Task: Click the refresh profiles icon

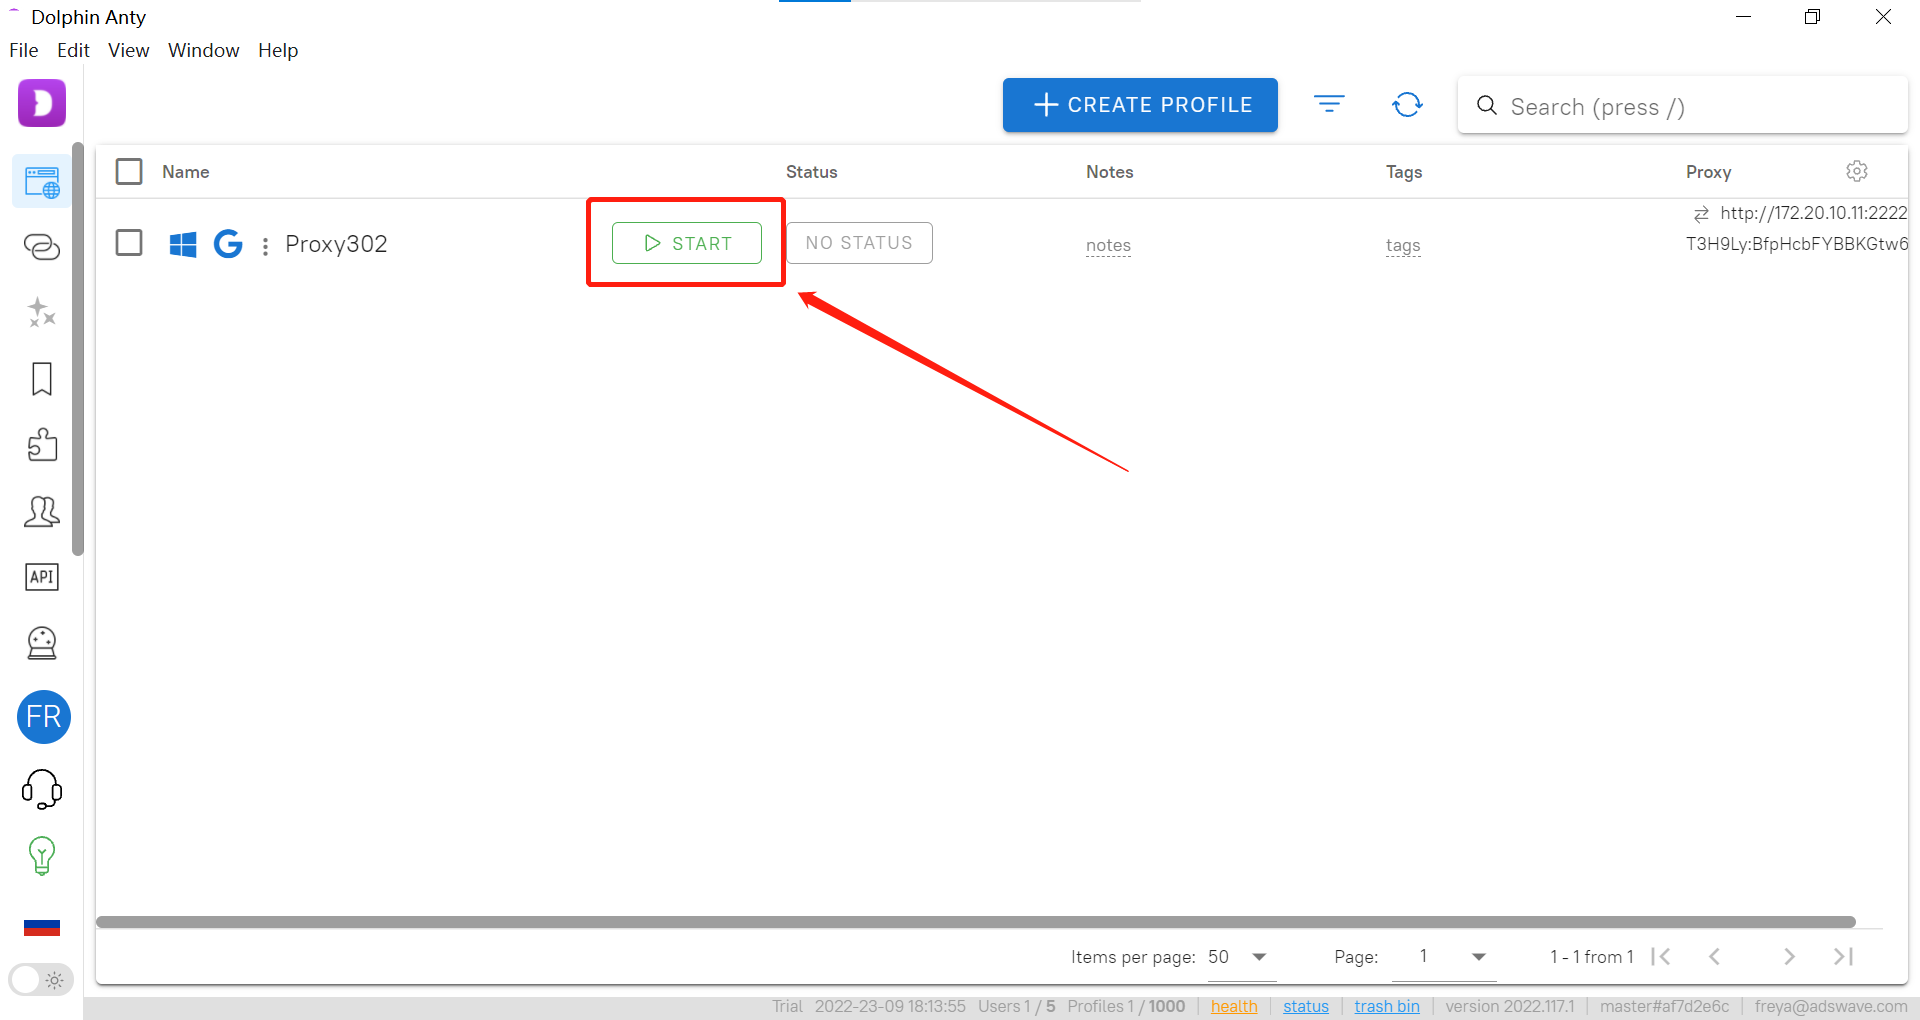Action: click(x=1407, y=105)
